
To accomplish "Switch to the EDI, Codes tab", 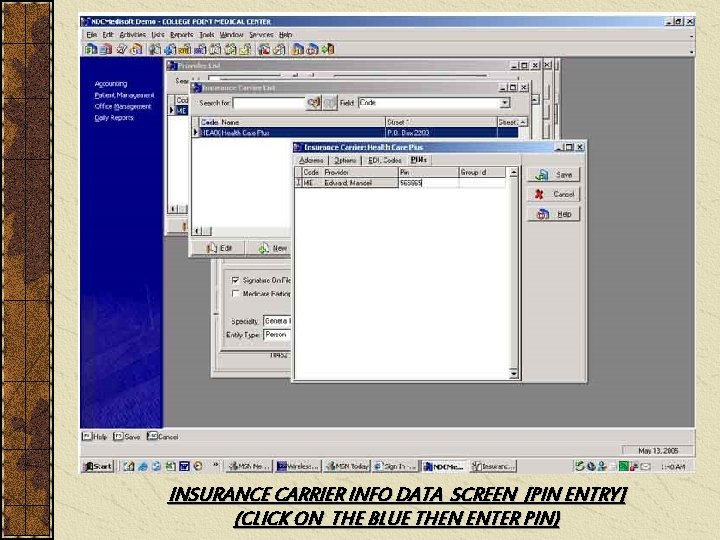I will pos(385,160).
